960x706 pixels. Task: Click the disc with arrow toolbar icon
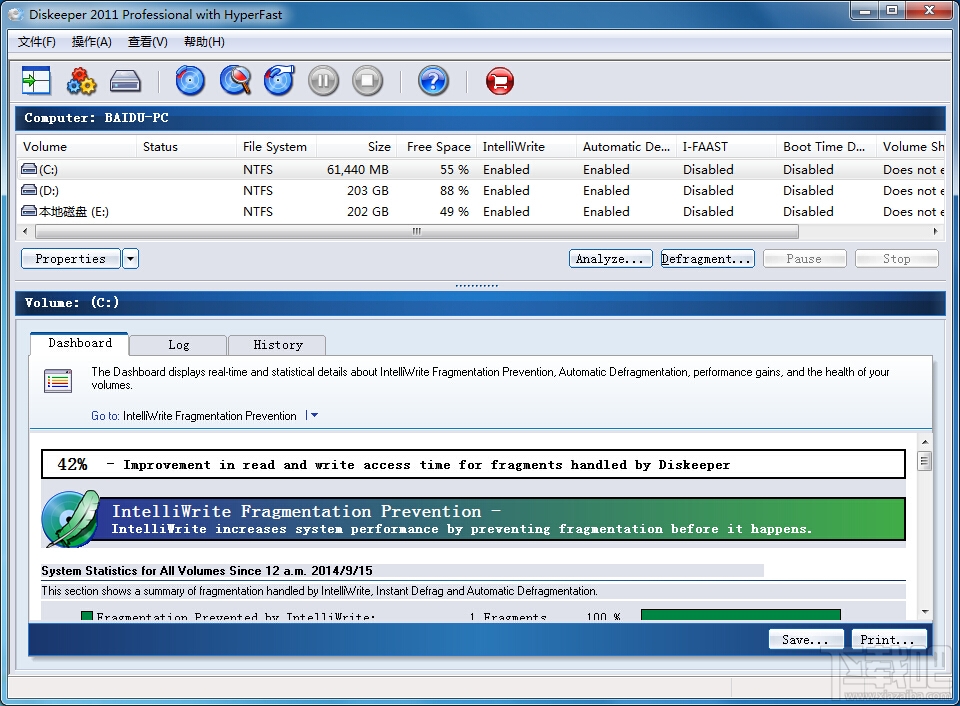click(x=279, y=80)
